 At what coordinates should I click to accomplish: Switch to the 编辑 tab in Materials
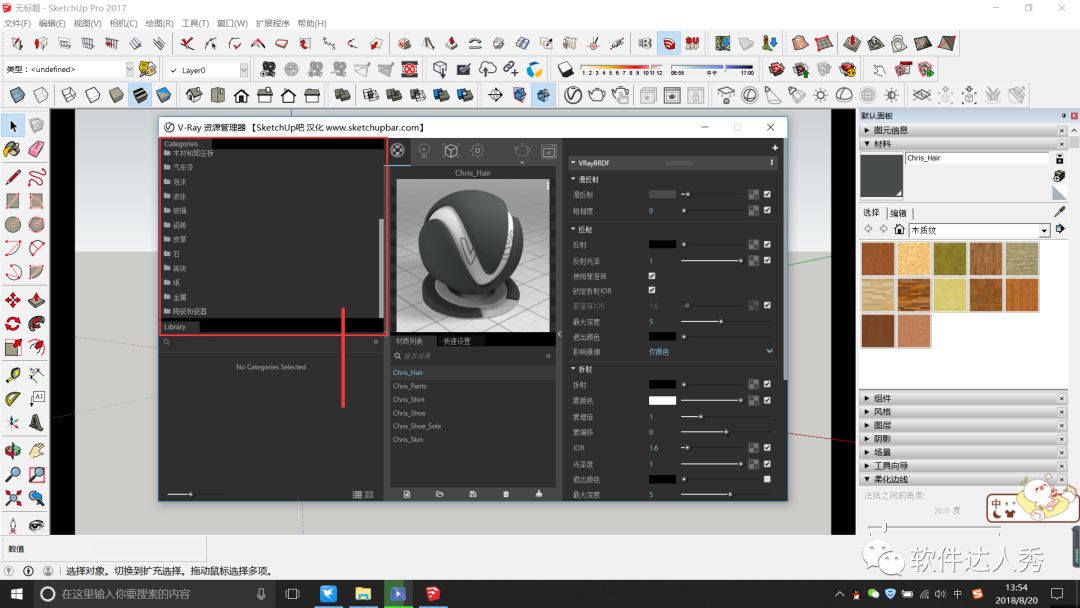(898, 213)
